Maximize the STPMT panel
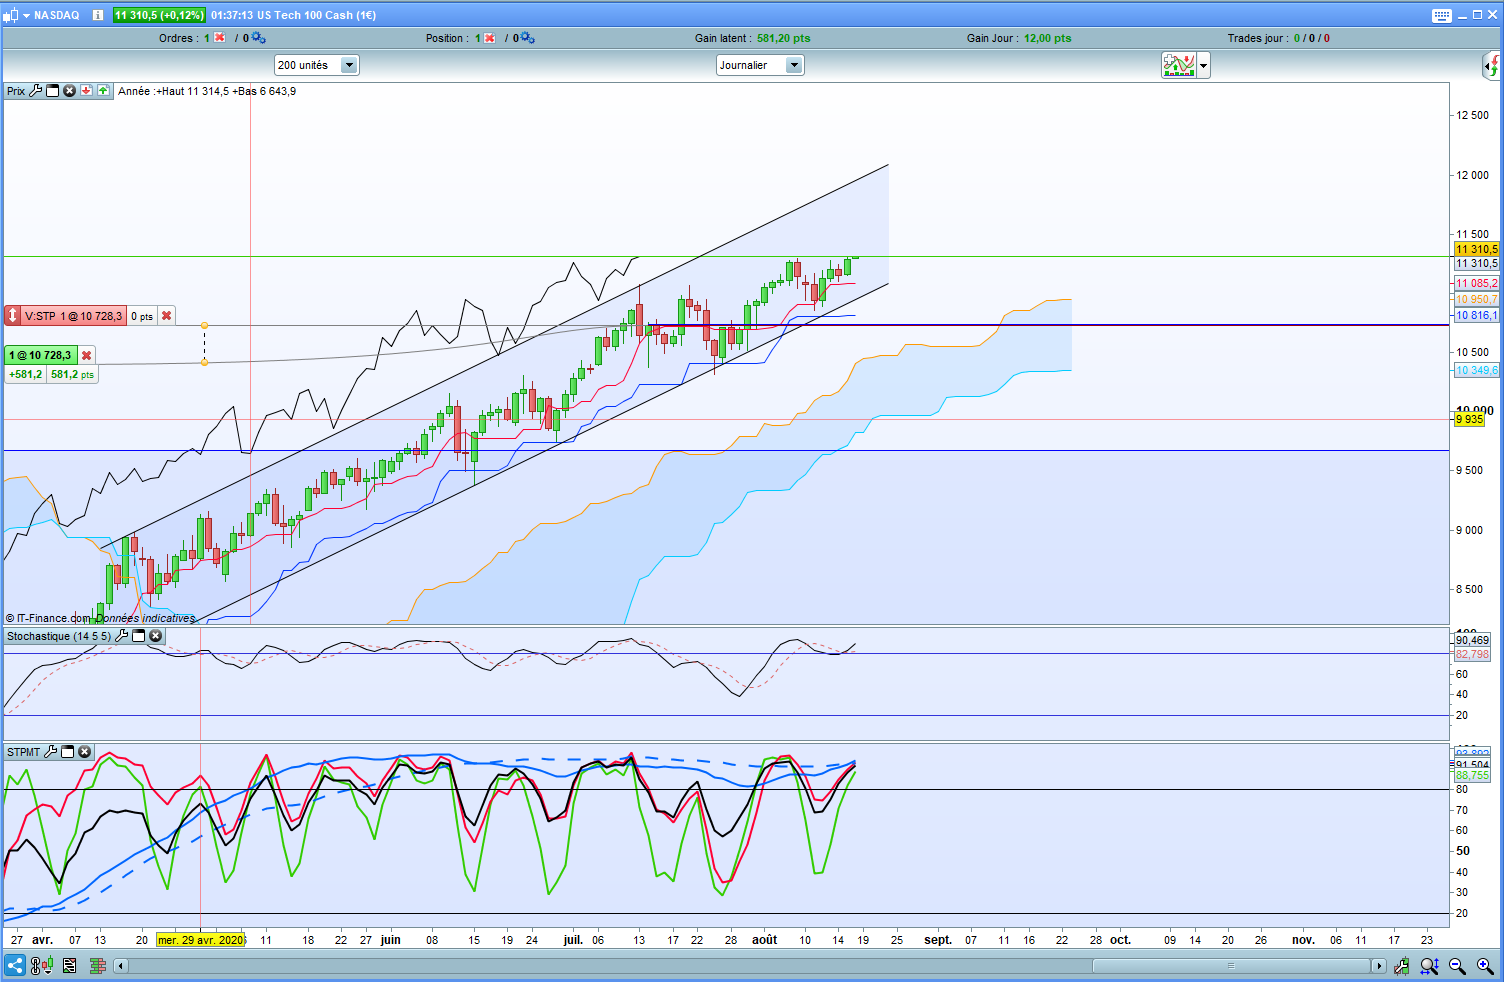 coord(68,752)
